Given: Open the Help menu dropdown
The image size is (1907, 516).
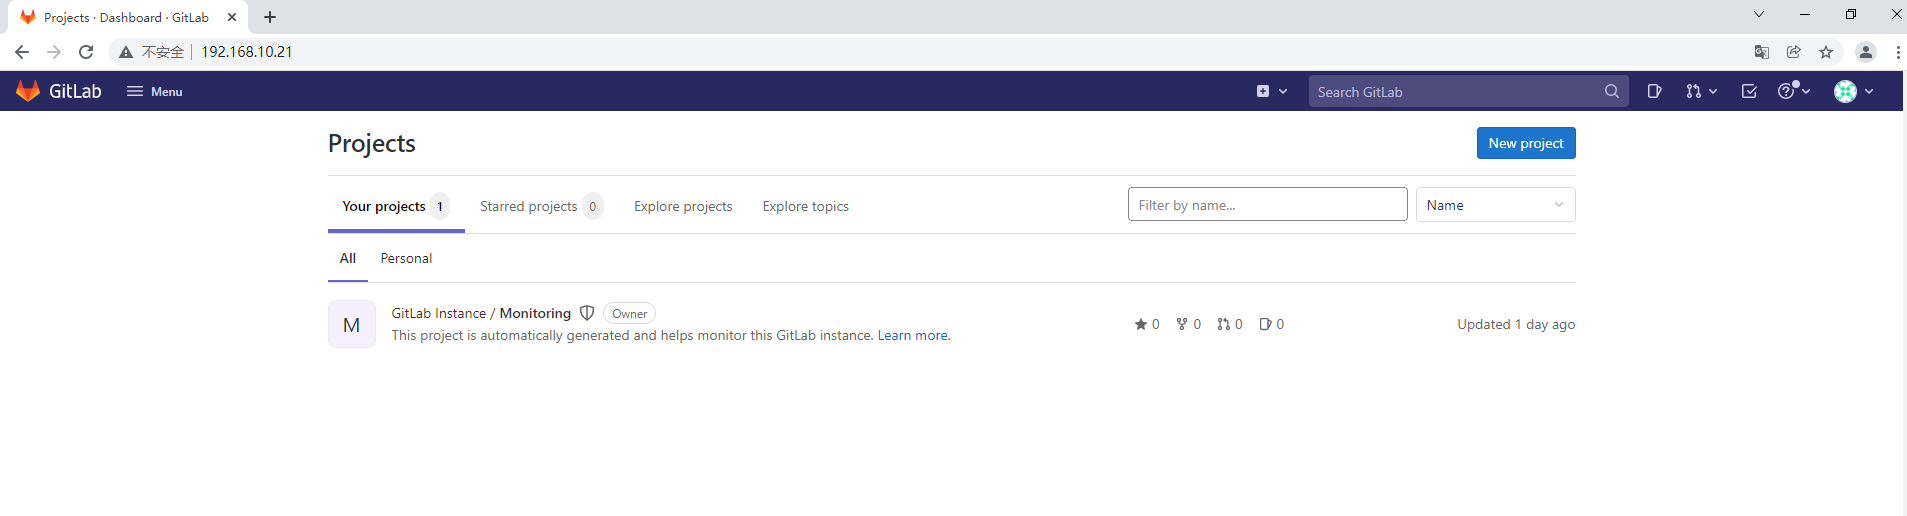Looking at the screenshot, I should pyautogui.click(x=1794, y=91).
